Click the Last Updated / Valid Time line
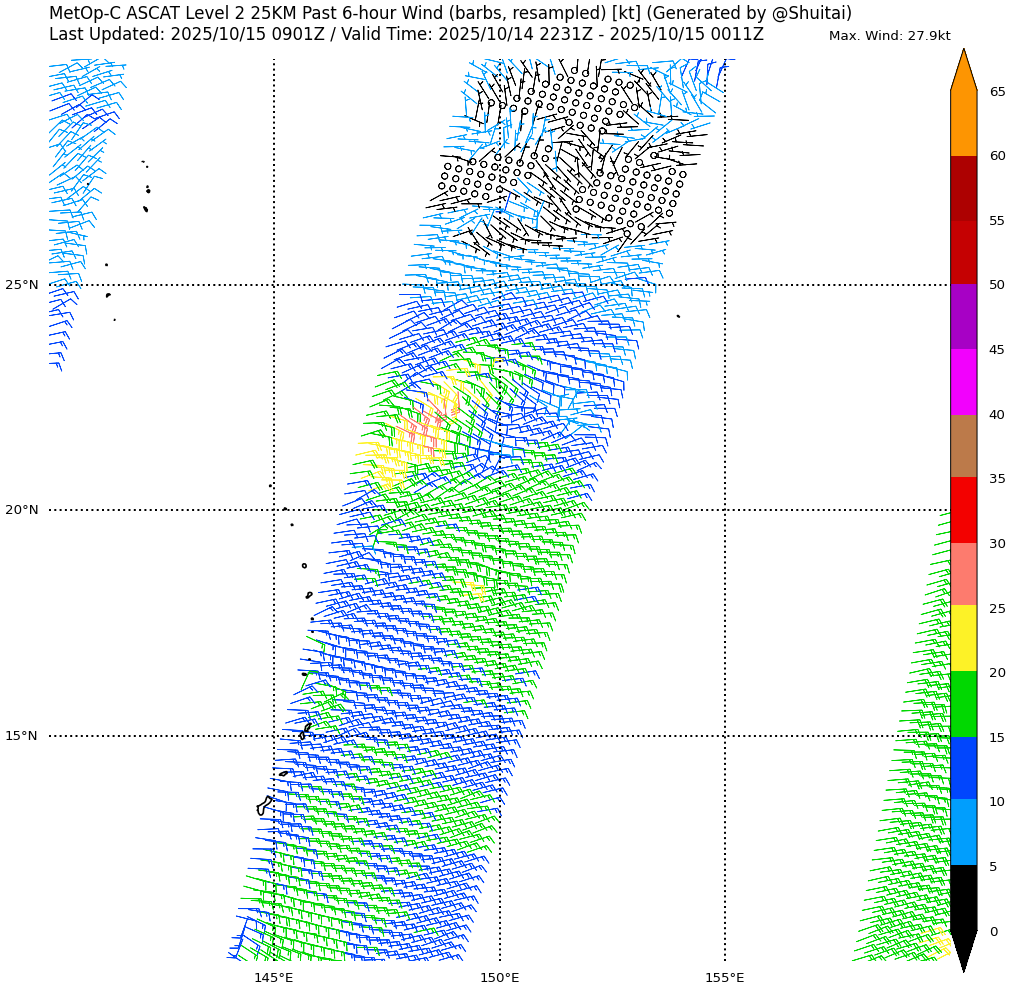The height and width of the screenshot is (989, 1010). coord(406,34)
